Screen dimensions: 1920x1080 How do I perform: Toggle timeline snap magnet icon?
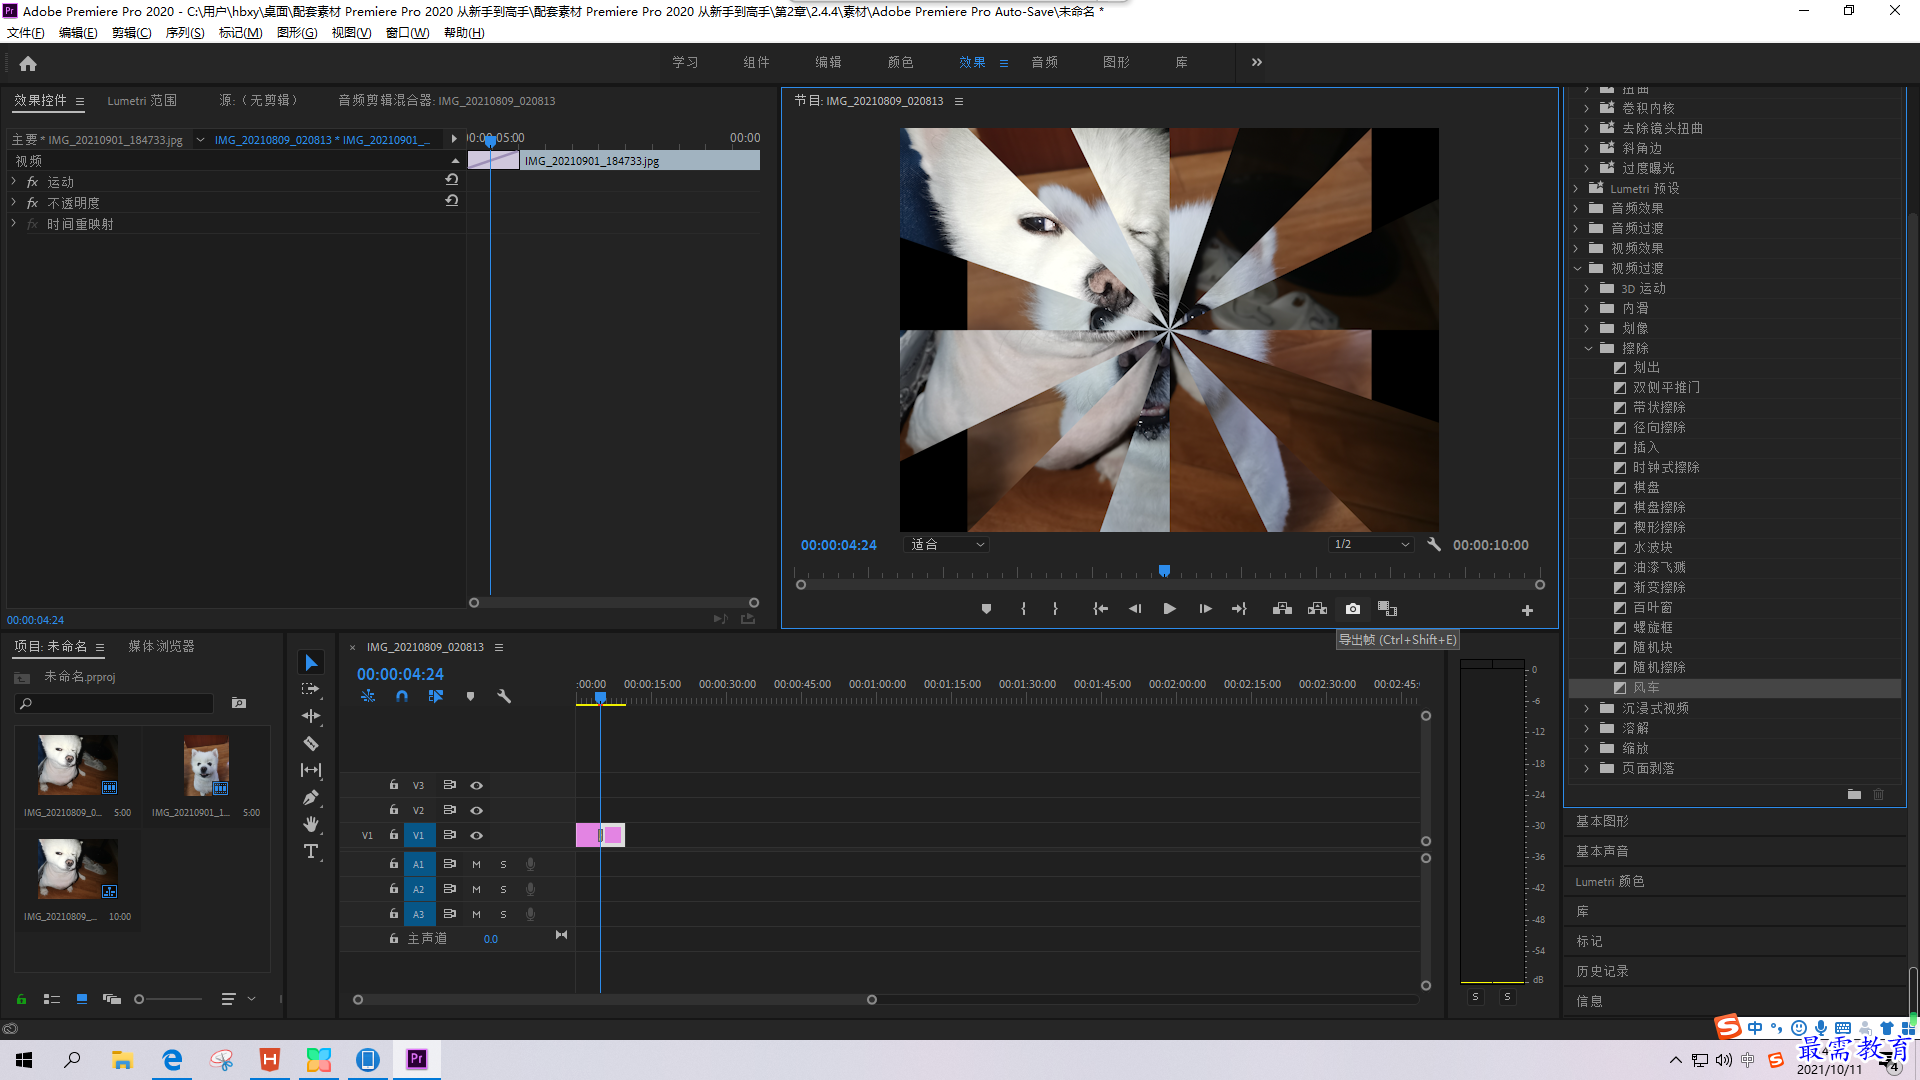(402, 696)
